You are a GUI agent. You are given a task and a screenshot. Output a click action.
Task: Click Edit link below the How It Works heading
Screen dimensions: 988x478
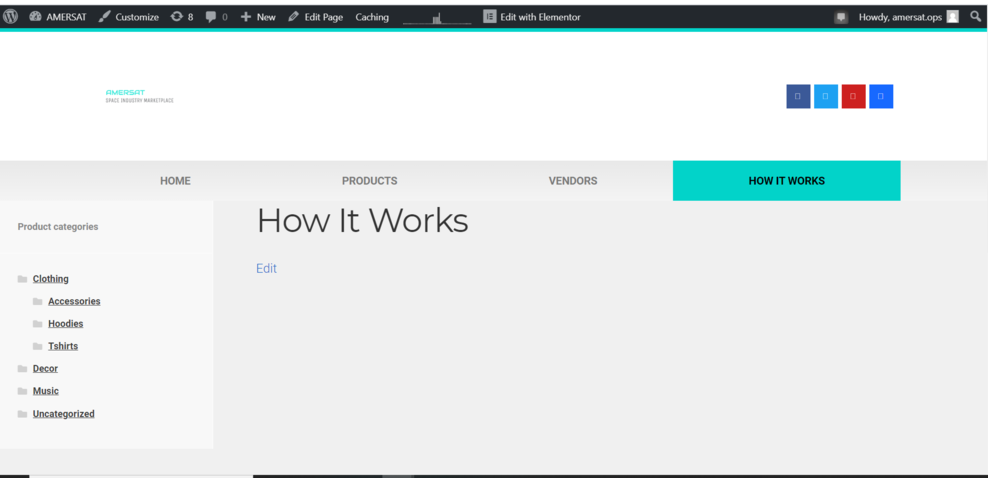266,268
